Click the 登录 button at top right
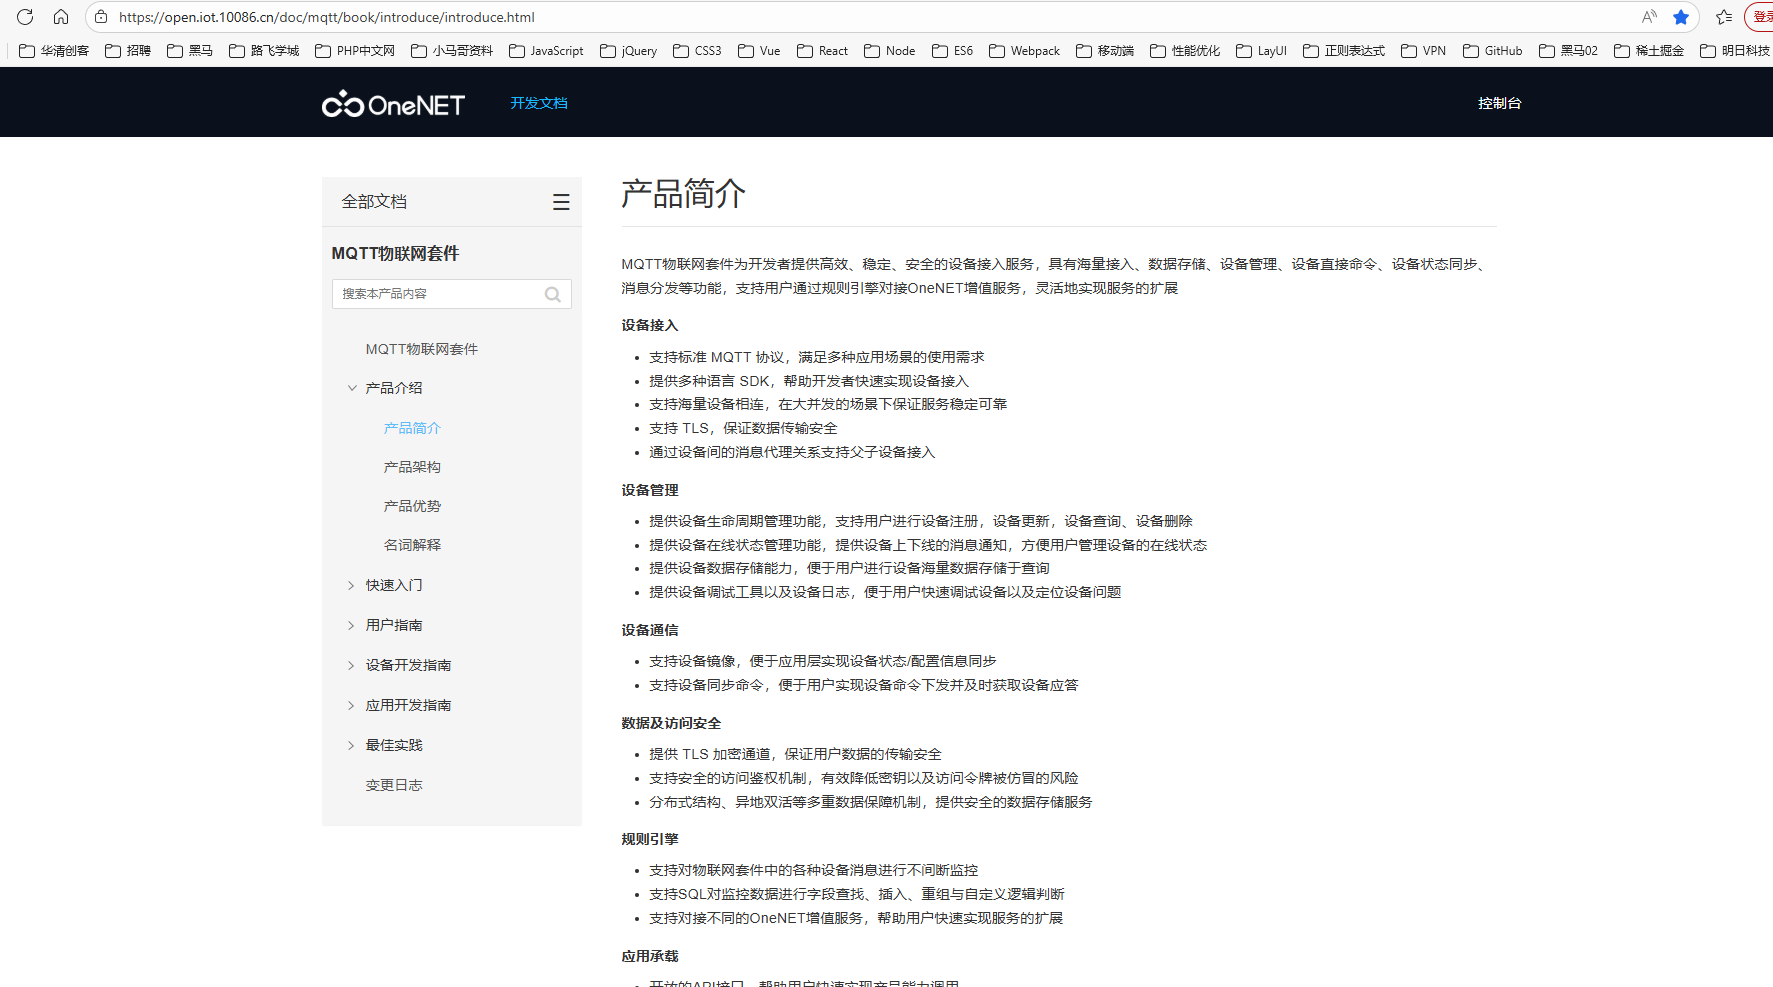Image resolution: width=1773 pixels, height=987 pixels. coord(1762,17)
